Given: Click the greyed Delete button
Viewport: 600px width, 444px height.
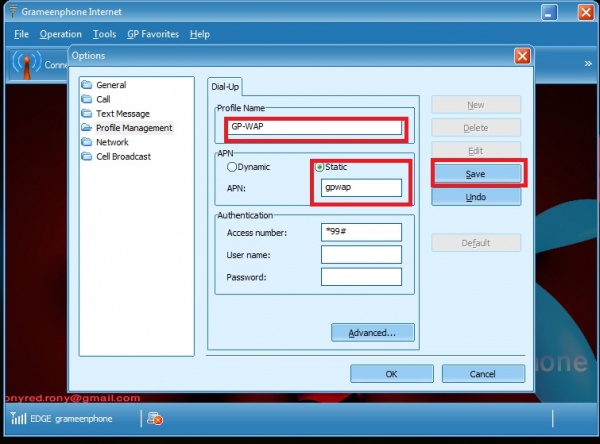Looking at the screenshot, I should click(476, 128).
